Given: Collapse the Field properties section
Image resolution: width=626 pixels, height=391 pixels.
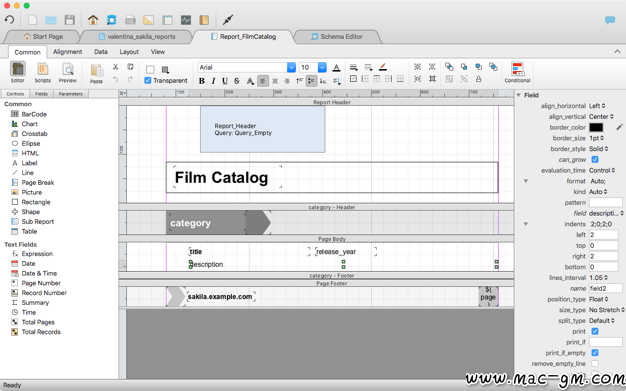Looking at the screenshot, I should [519, 95].
